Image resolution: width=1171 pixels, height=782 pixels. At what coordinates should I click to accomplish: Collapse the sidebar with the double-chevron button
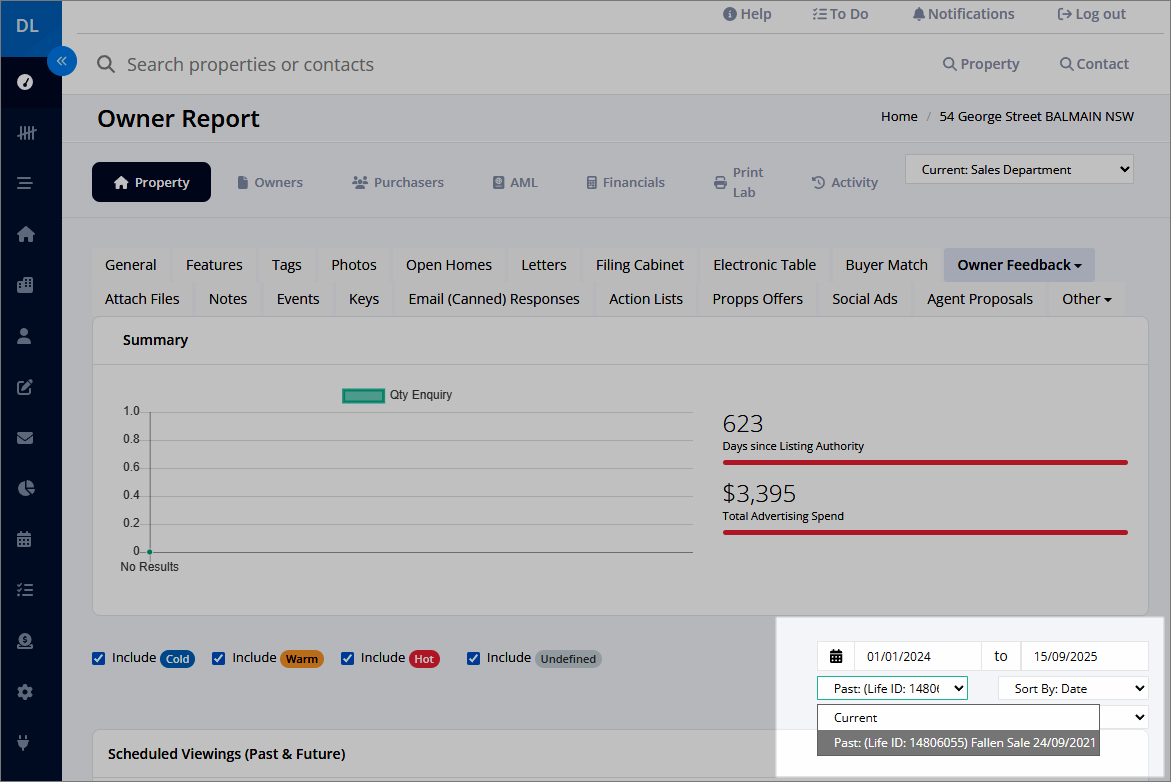(62, 60)
